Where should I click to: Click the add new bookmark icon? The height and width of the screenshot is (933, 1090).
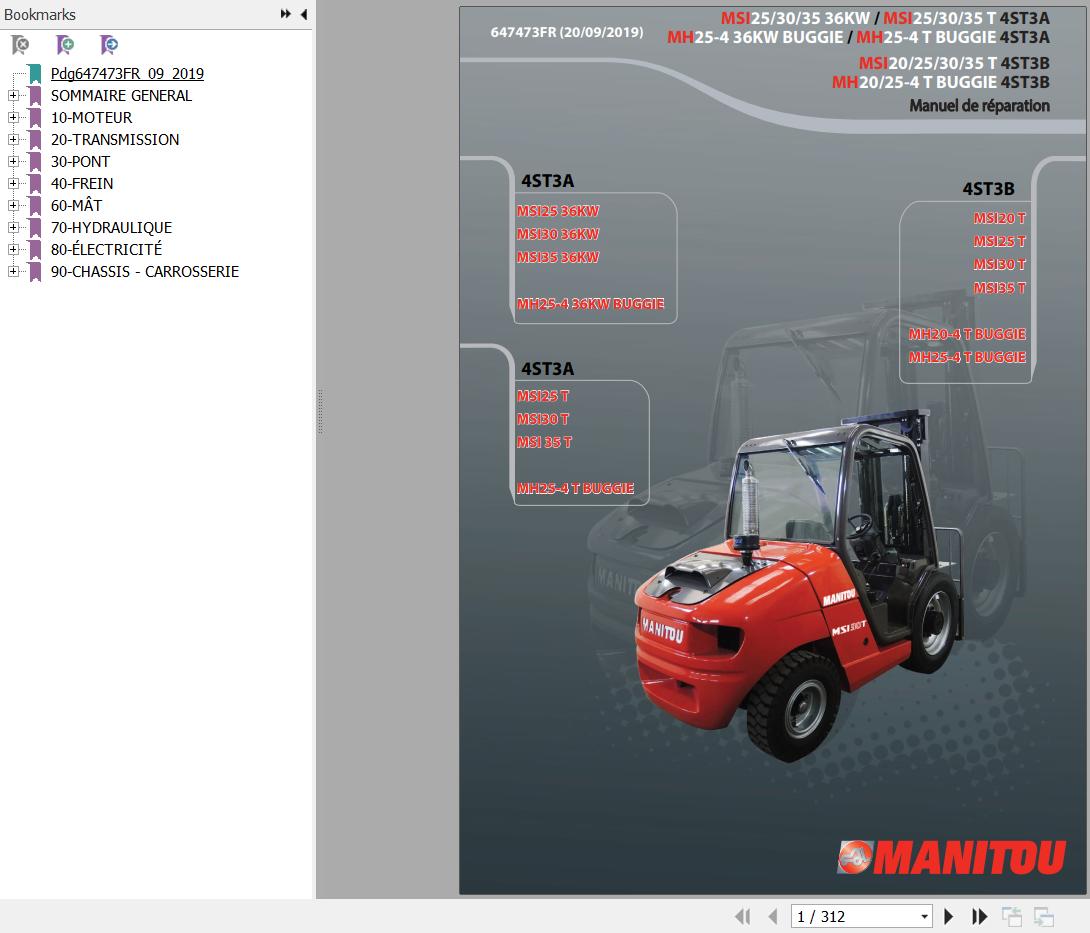coord(65,45)
